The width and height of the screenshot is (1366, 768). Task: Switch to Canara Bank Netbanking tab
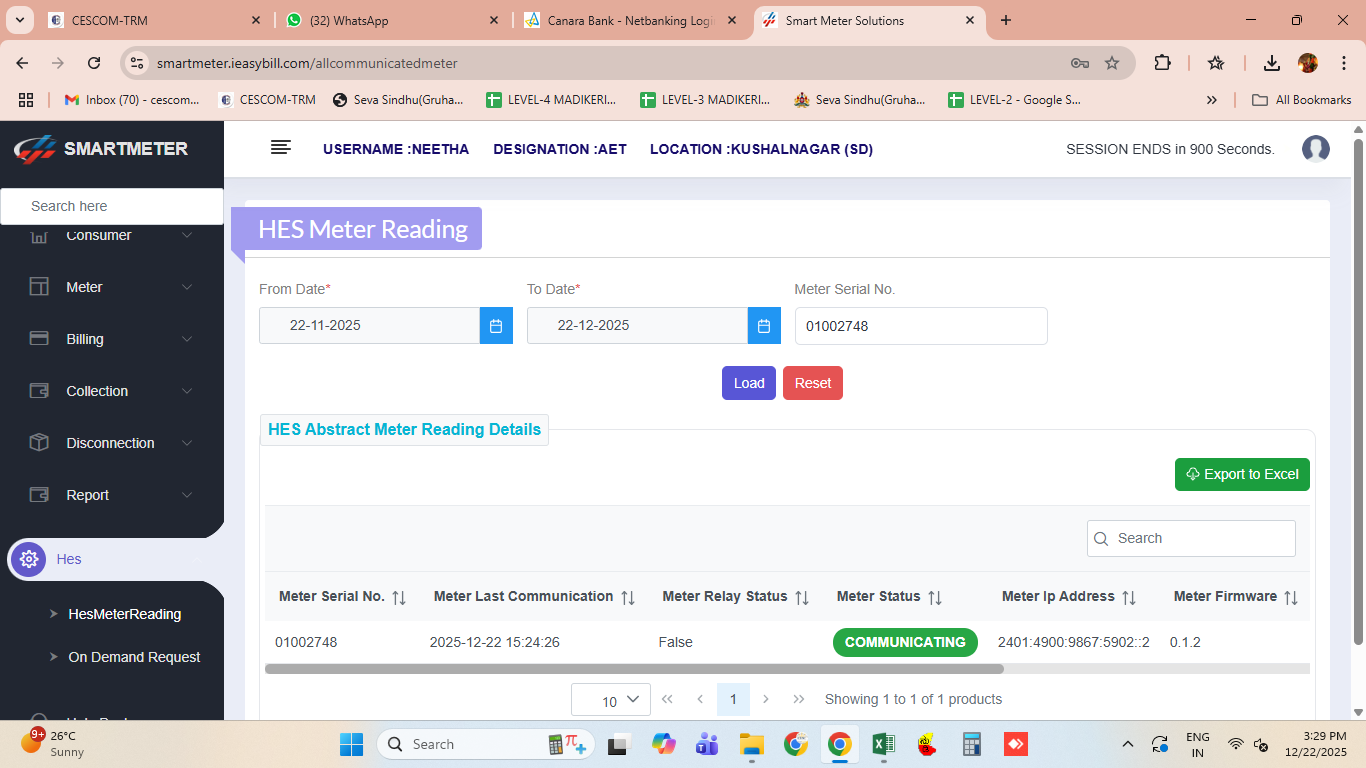tap(631, 20)
